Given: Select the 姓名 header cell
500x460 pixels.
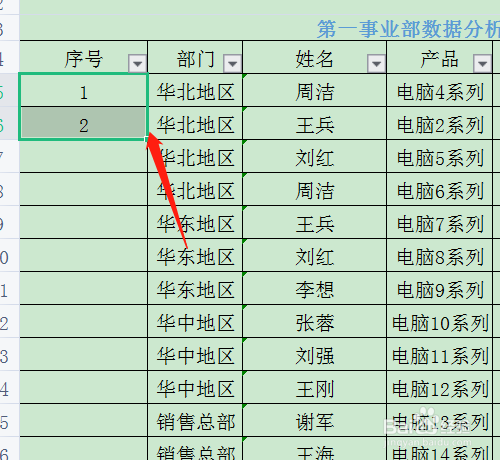Looking at the screenshot, I should [x=315, y=57].
